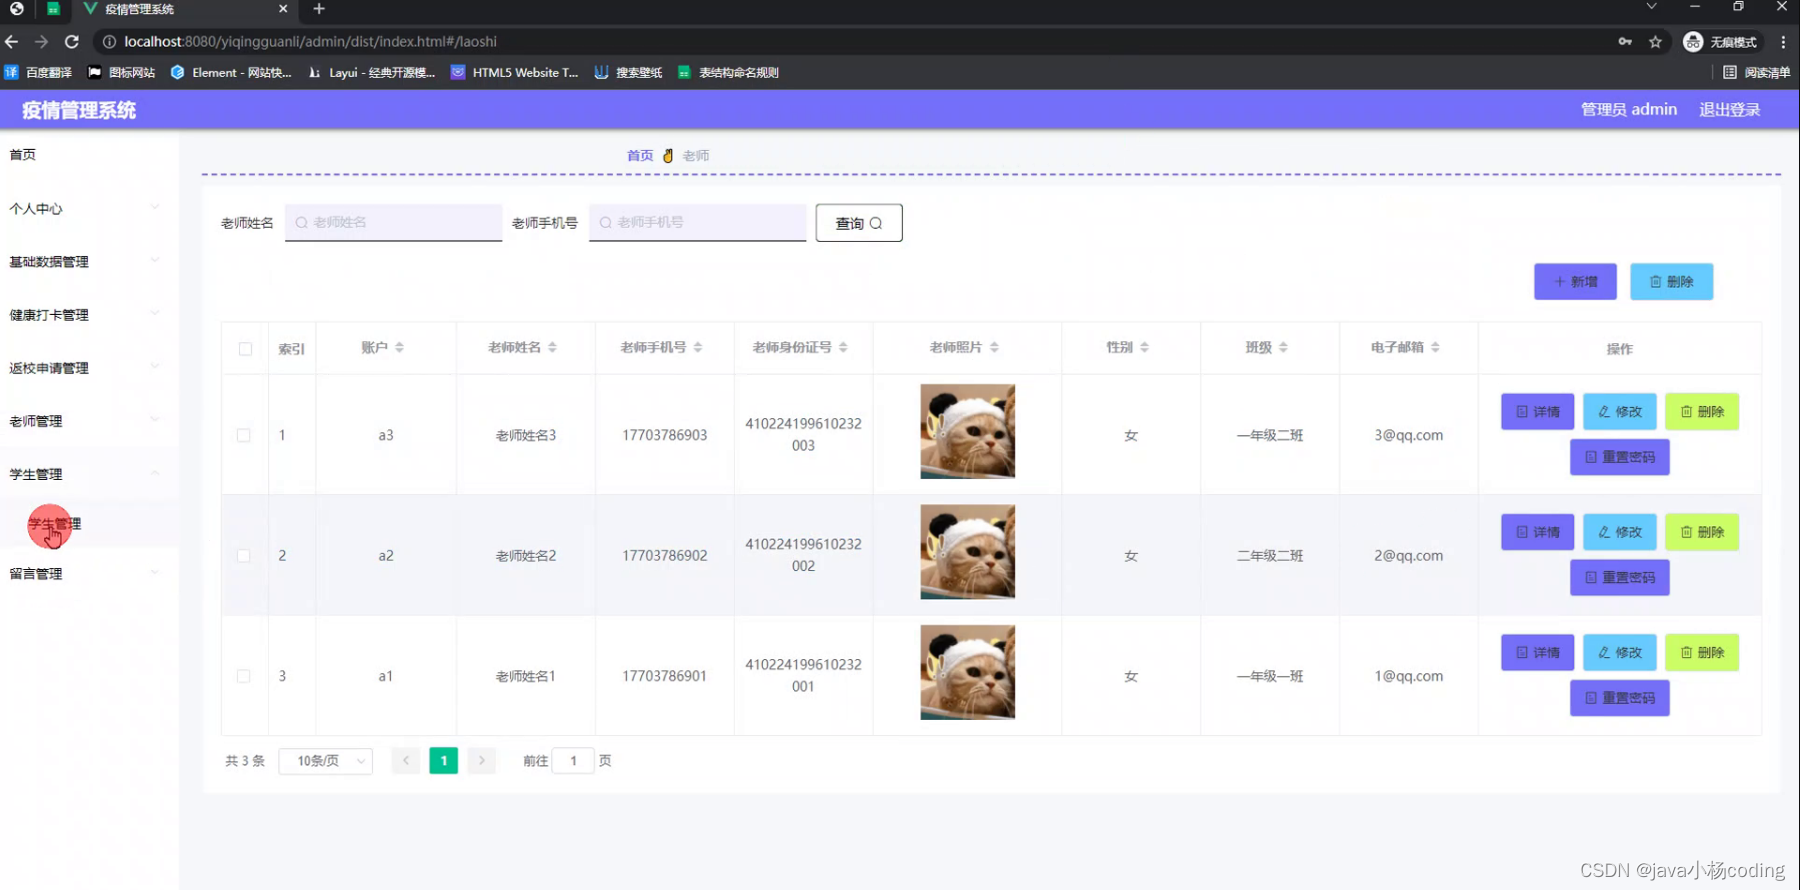This screenshot has height=890, width=1800.
Task: Click the 首页 breadcrumb link
Action: [x=640, y=156]
